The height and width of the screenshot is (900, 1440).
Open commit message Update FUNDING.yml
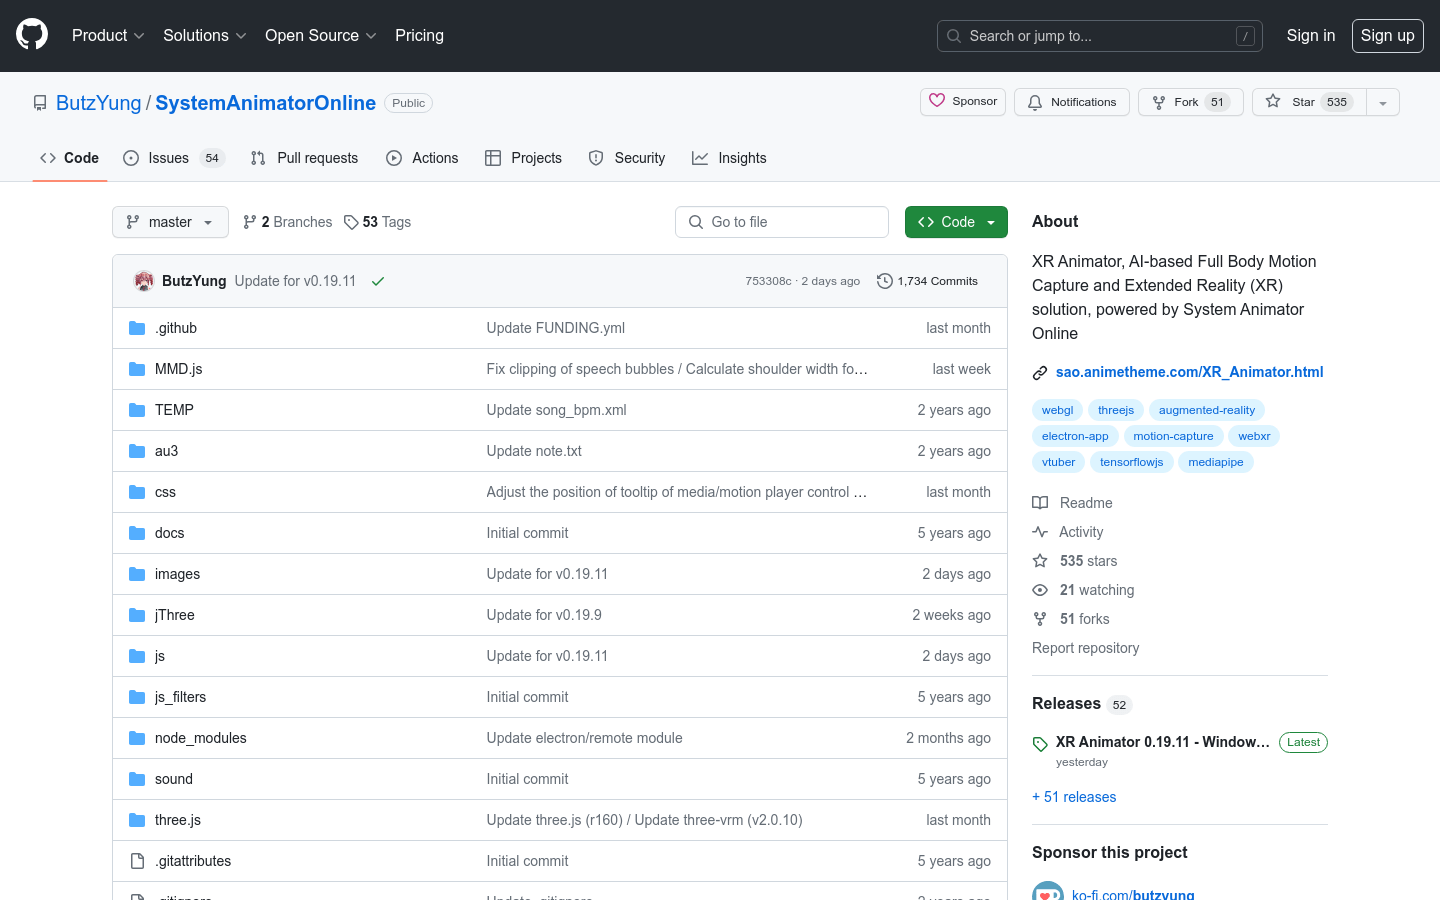pyautogui.click(x=555, y=328)
